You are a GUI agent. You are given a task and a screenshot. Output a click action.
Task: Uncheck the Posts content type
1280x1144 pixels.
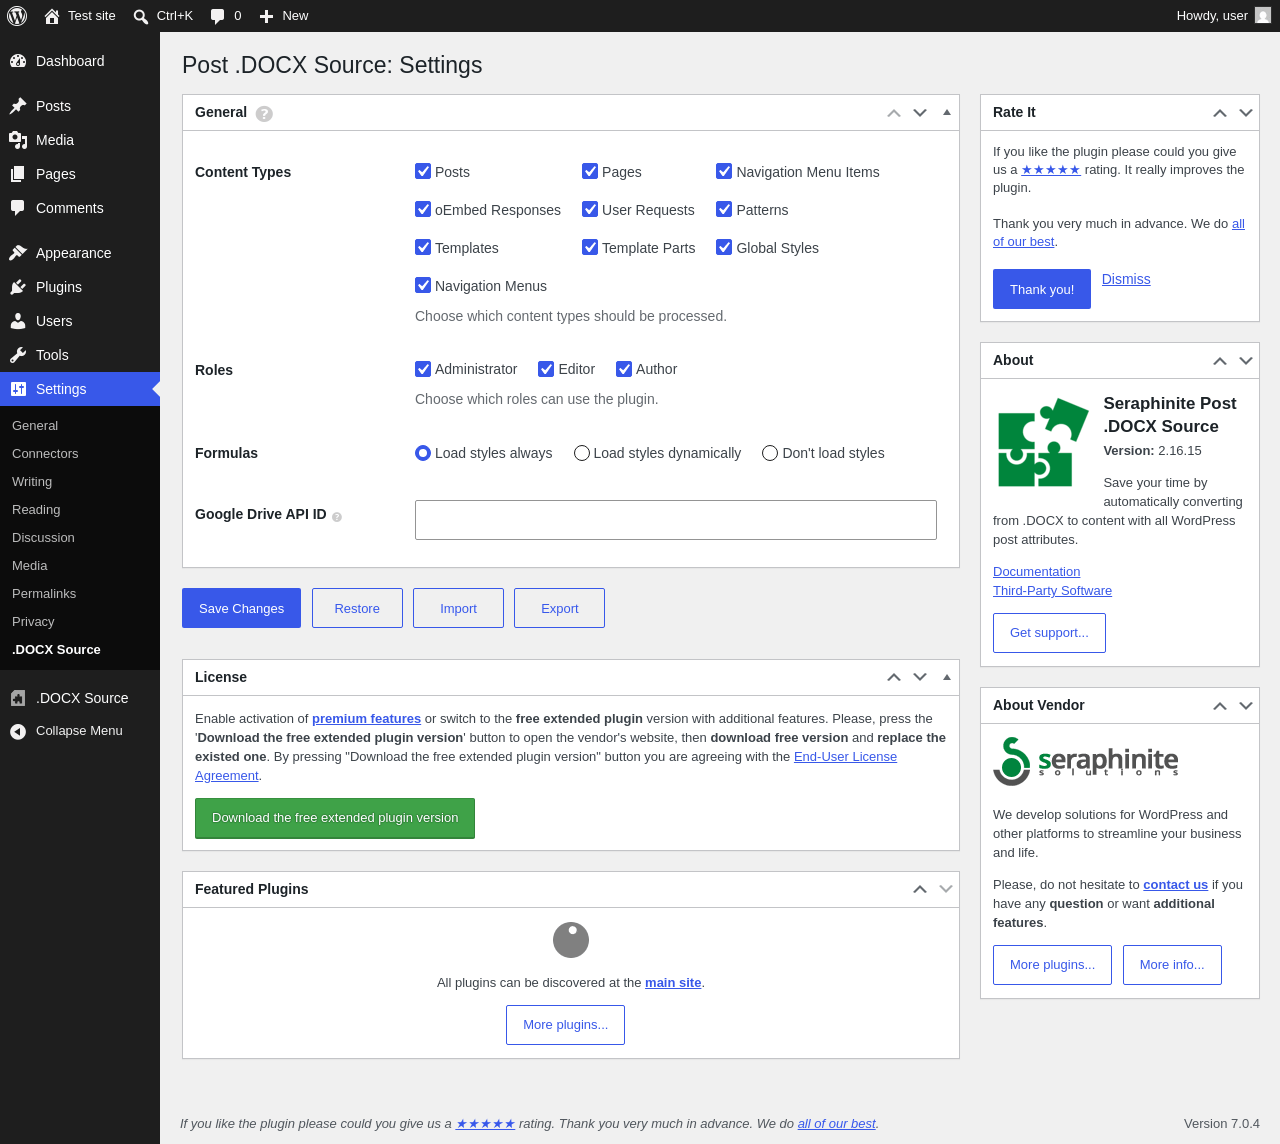pyautogui.click(x=423, y=171)
